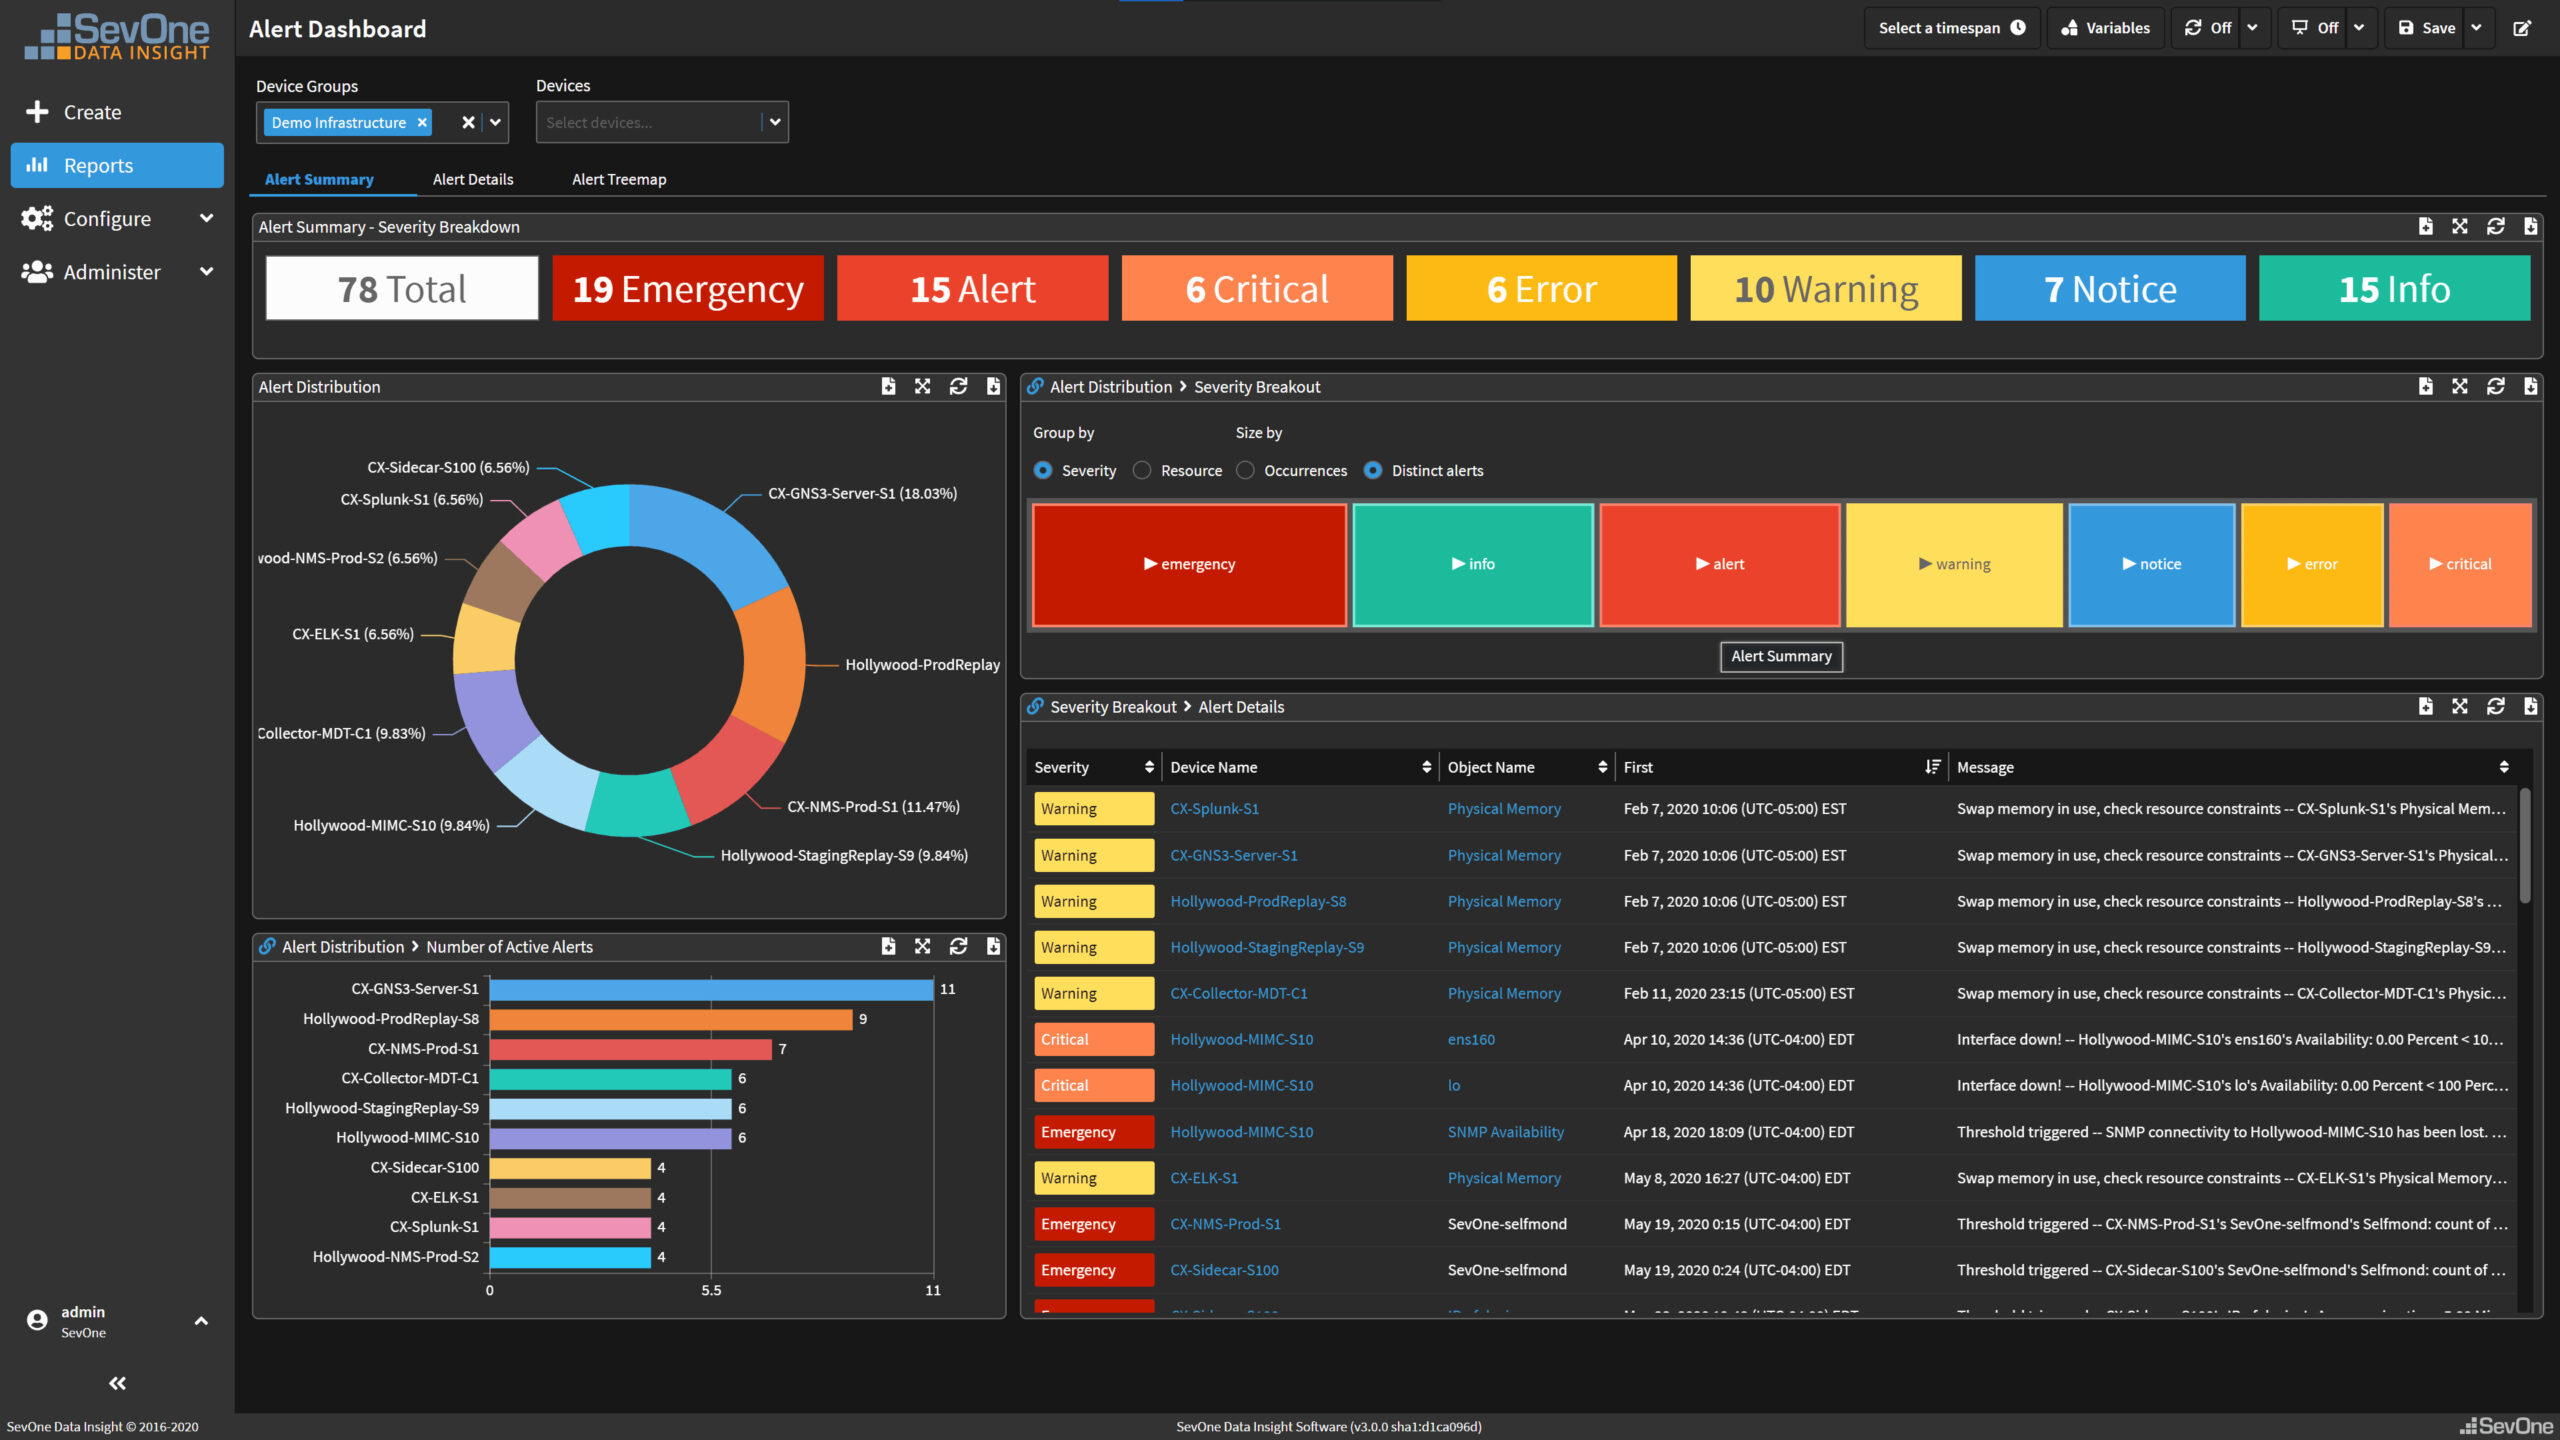Click admin user avatar icon
Viewport: 2560px width, 1440px height.
[x=37, y=1321]
